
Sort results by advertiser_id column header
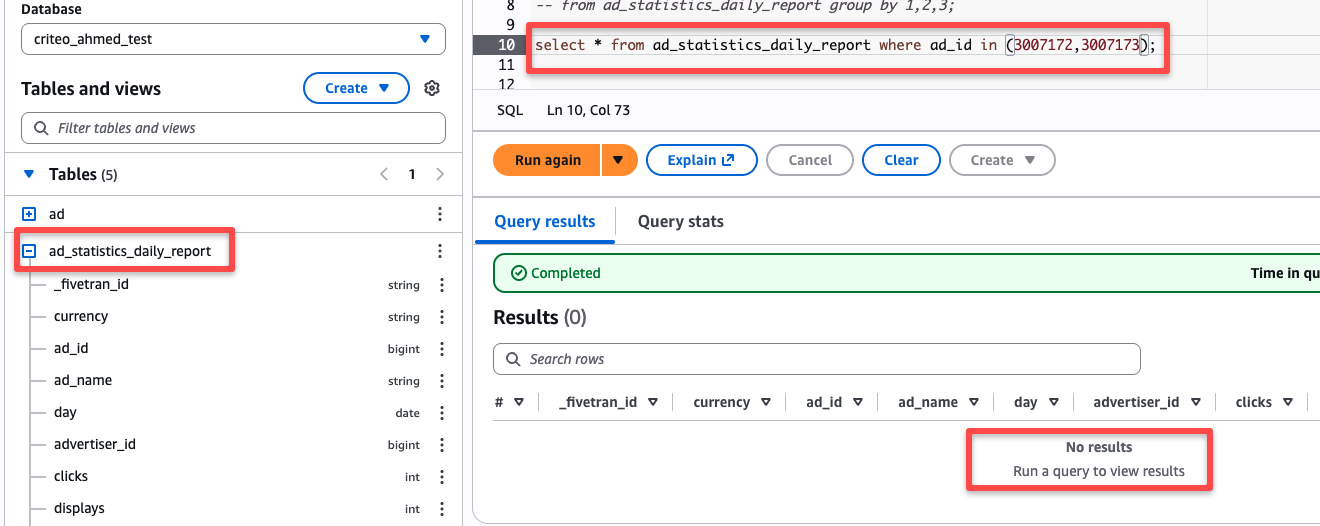pyautogui.click(x=1195, y=402)
